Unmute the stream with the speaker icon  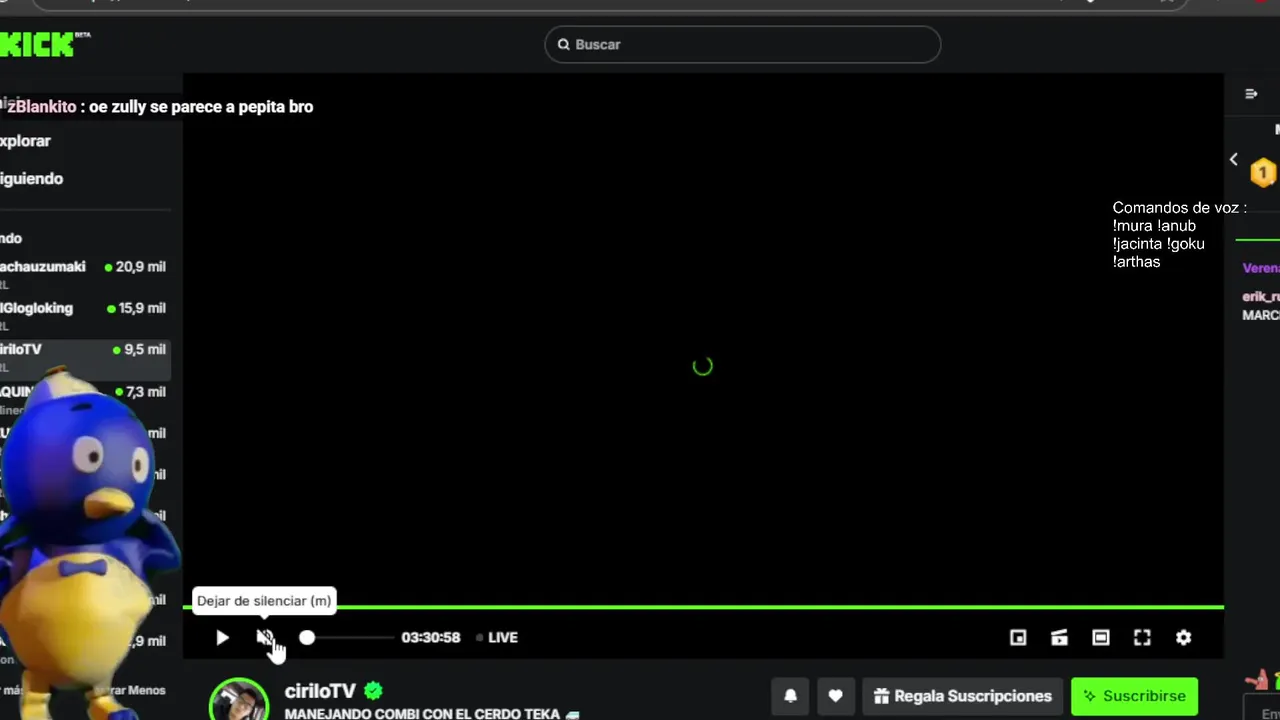coord(265,637)
